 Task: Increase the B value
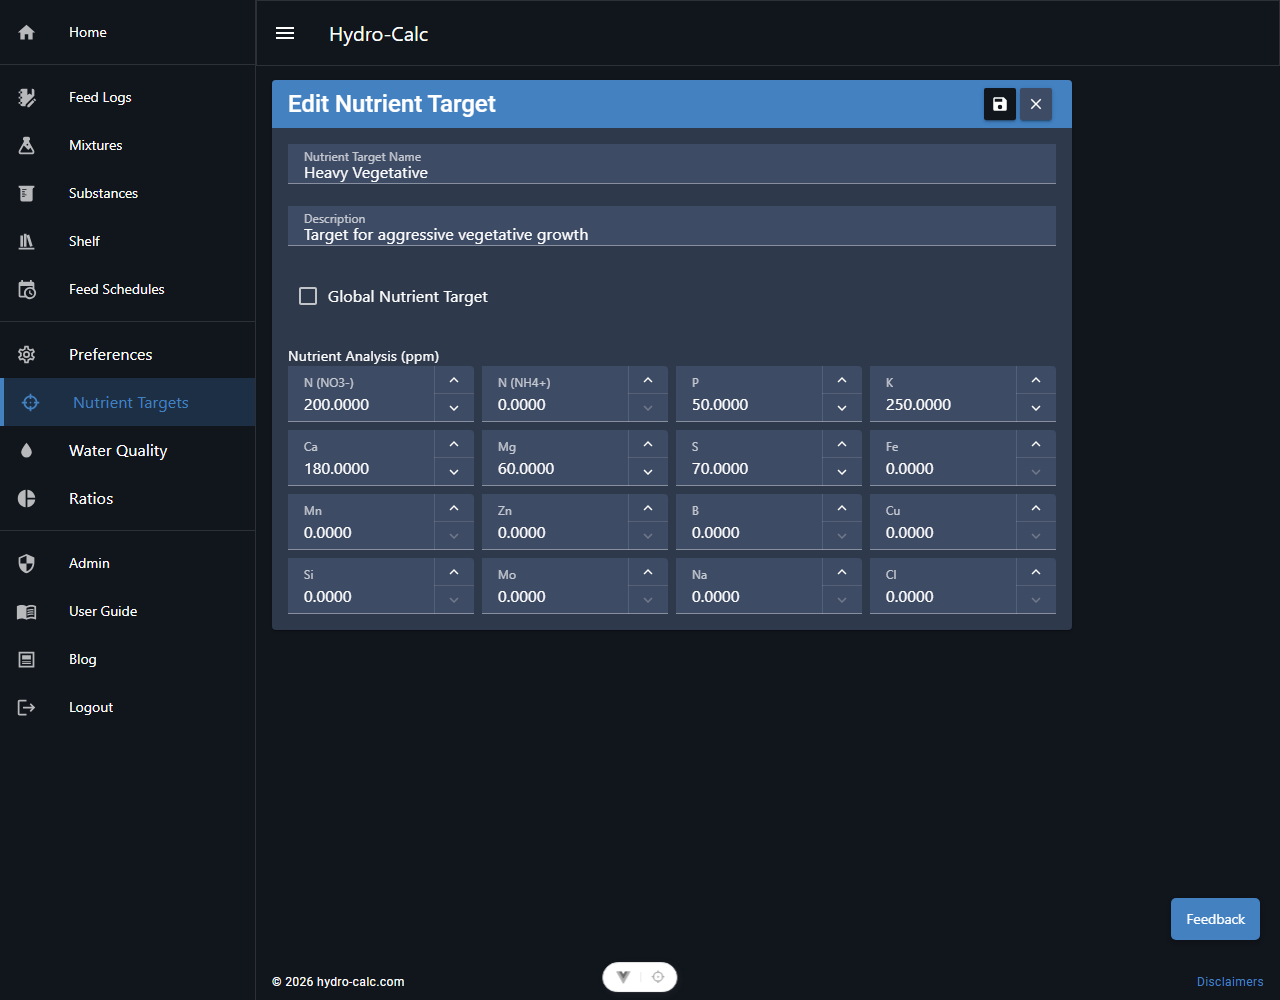[x=842, y=508]
